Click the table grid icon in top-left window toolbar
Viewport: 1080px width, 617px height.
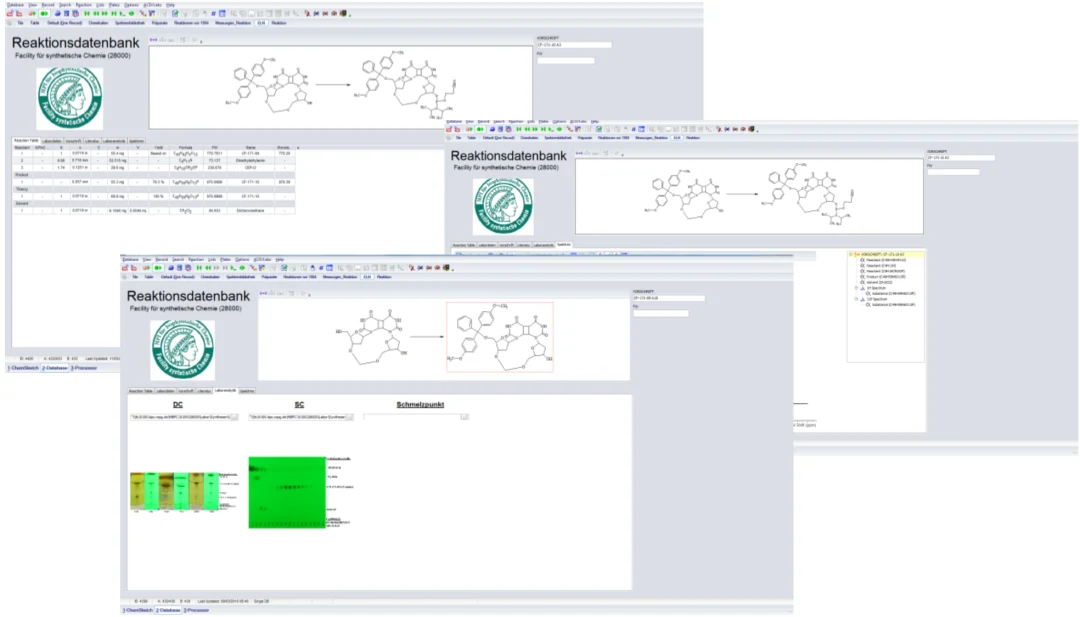tap(222, 13)
